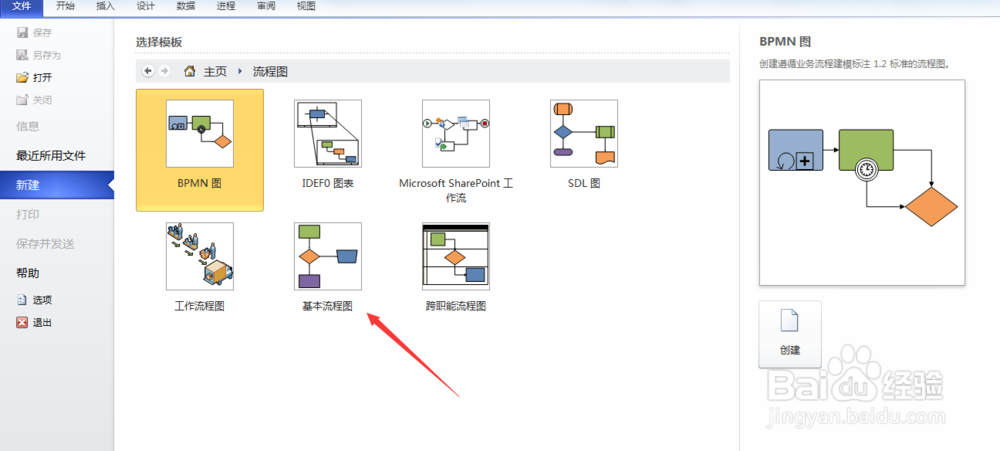
Task: Click the 跨职能流程图 label text
Action: [x=456, y=306]
